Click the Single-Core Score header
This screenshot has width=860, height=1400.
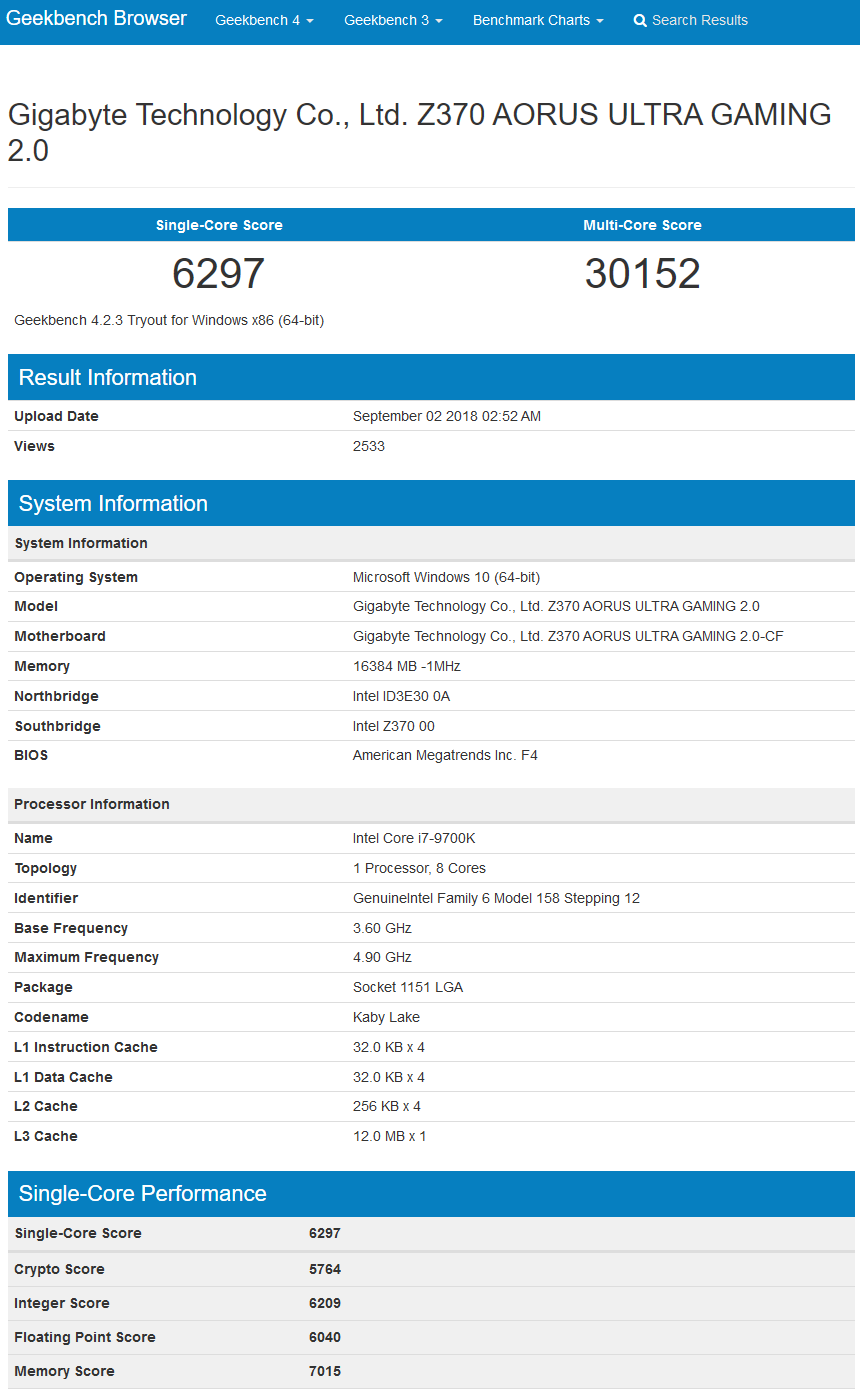(219, 225)
